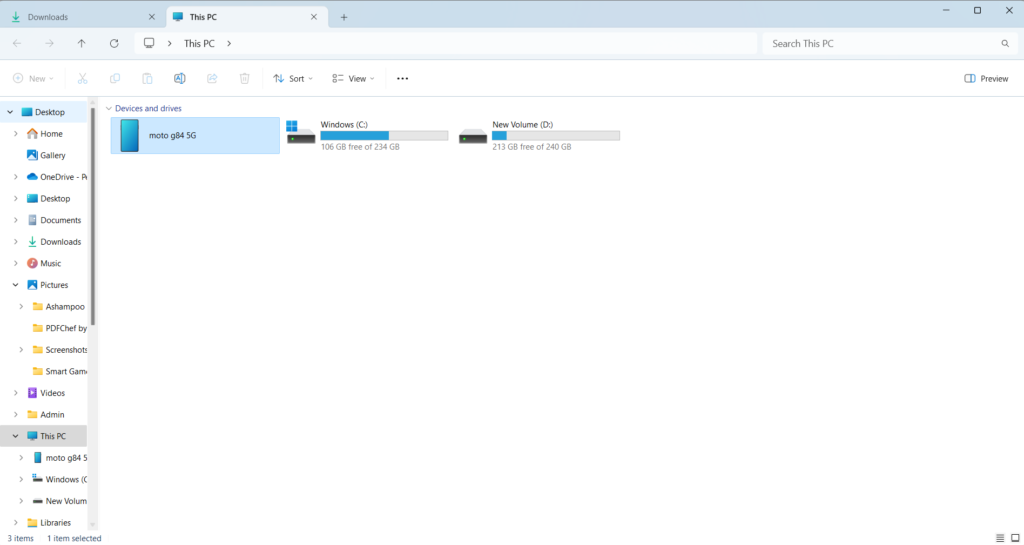Open the View dropdown

coord(353,78)
